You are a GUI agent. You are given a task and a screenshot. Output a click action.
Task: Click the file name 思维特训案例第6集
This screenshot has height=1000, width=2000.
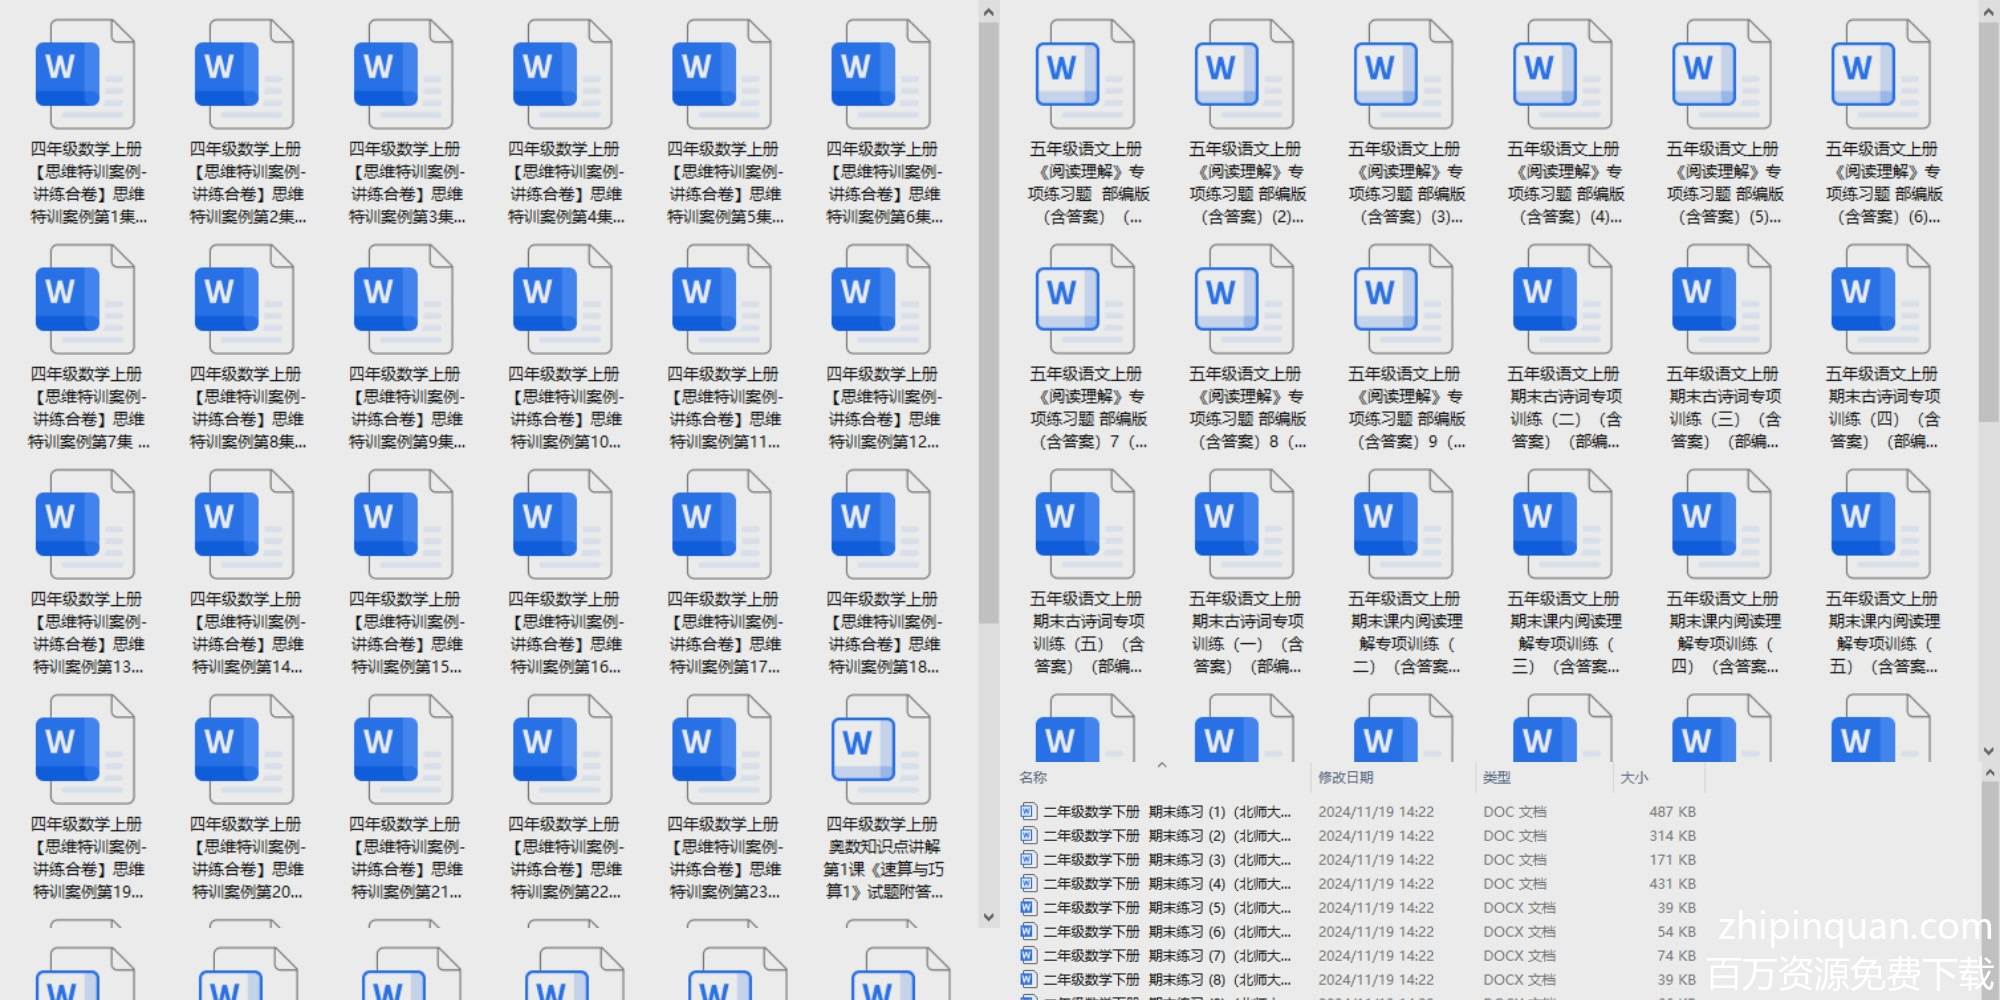(884, 183)
